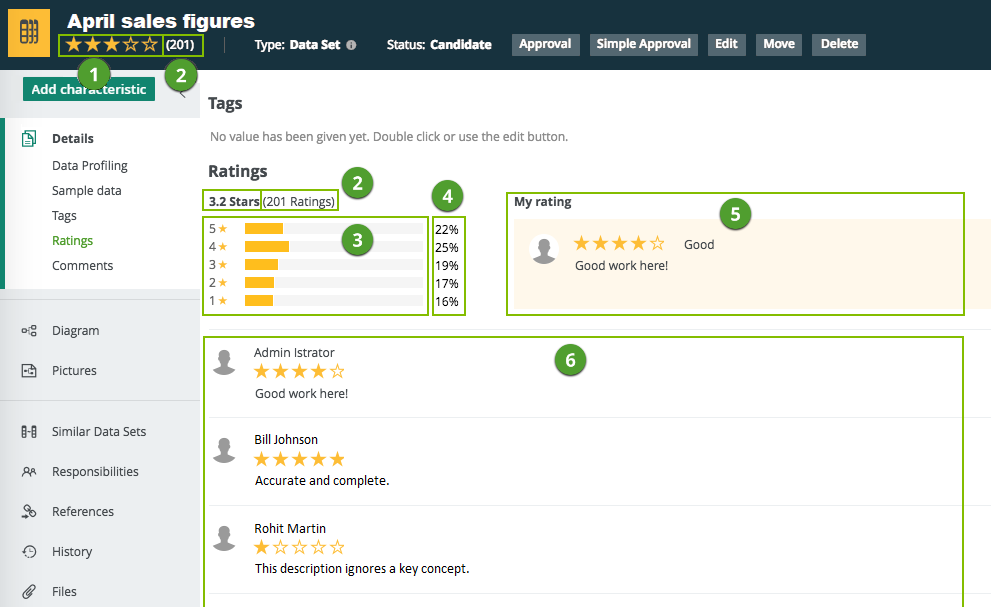Image resolution: width=991 pixels, height=607 pixels.
Task: Go to Comments in the Details menu
Action: pyautogui.click(x=82, y=266)
